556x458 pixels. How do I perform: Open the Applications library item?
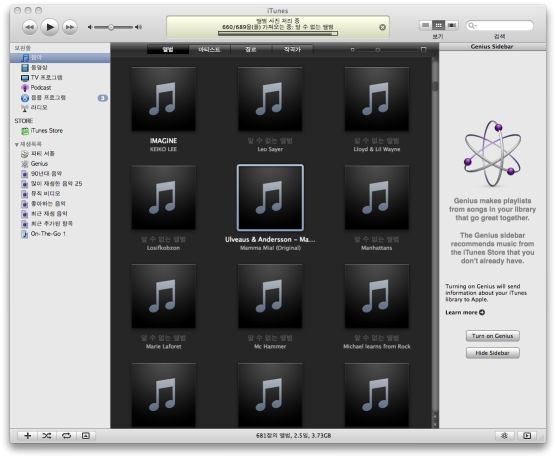[x=60, y=97]
